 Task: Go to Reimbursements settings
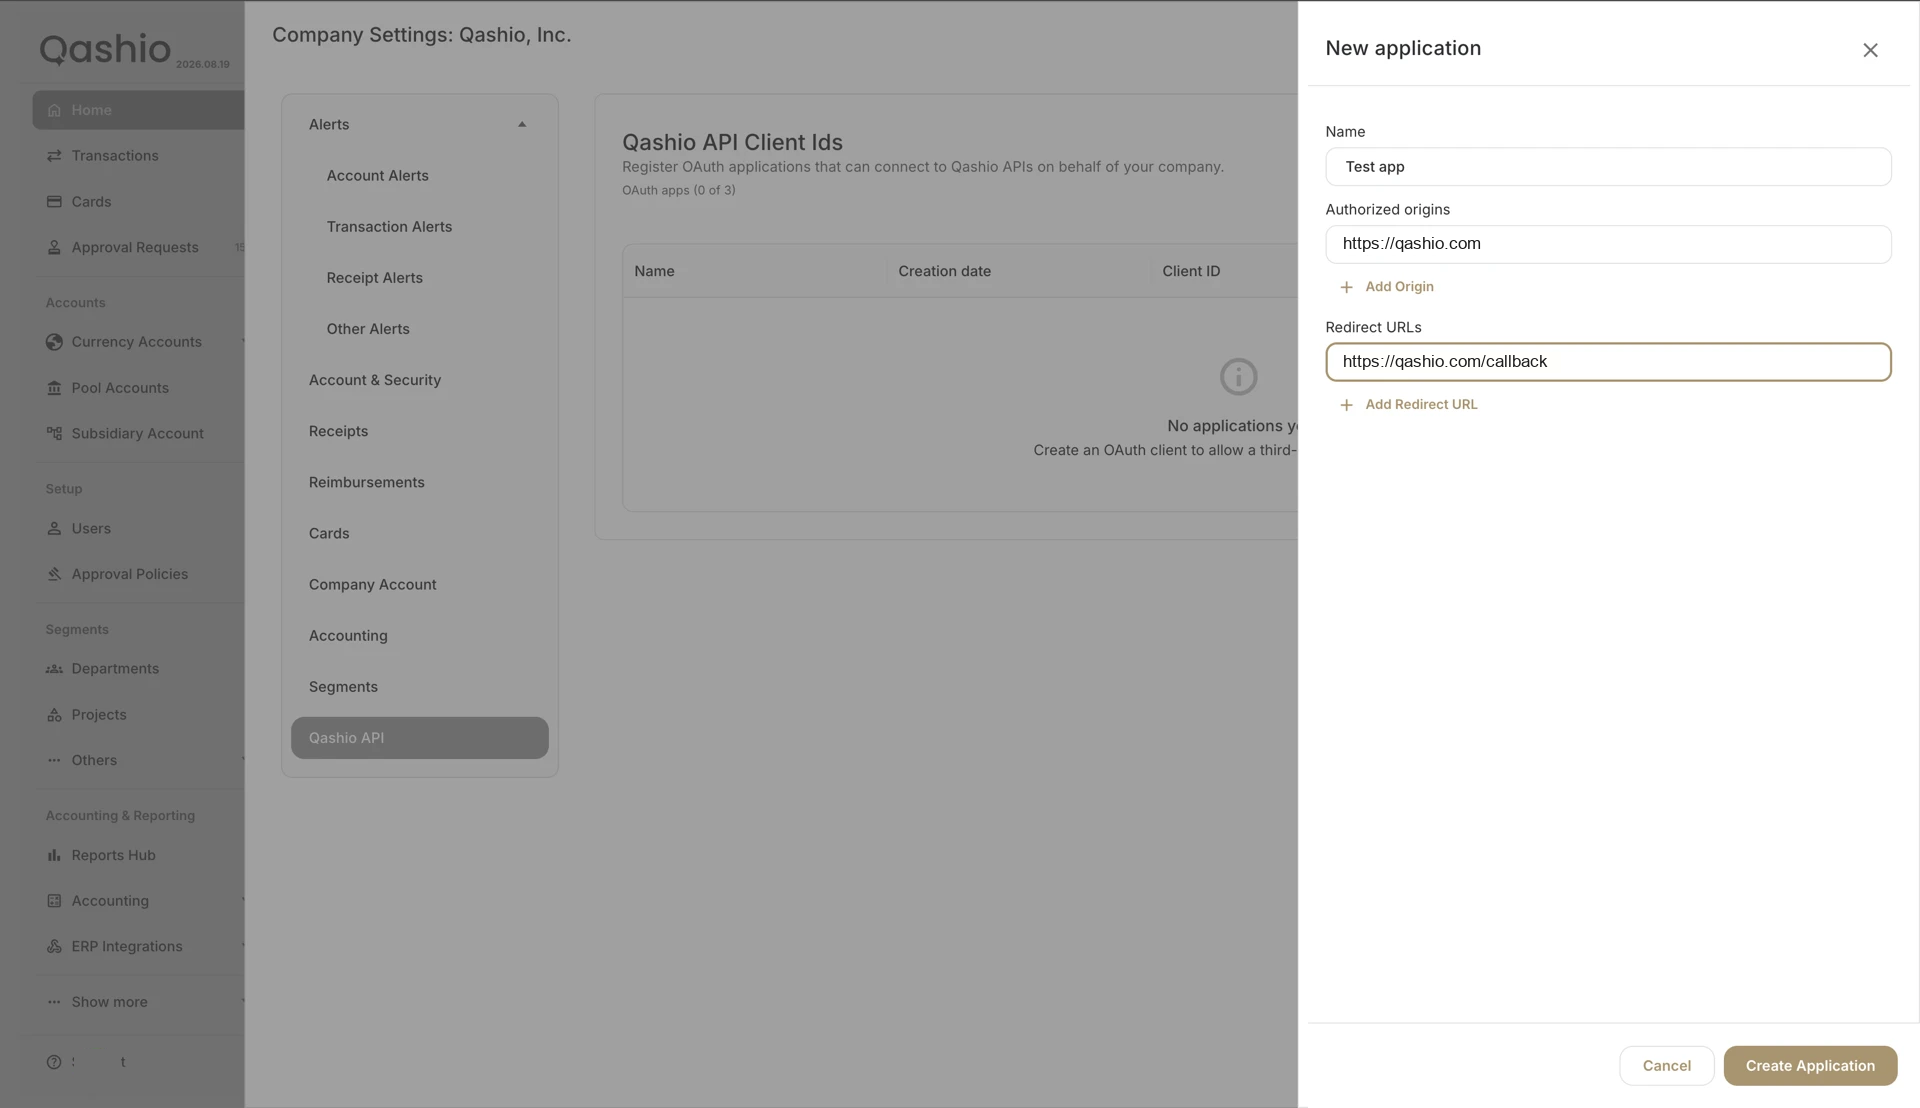point(366,482)
